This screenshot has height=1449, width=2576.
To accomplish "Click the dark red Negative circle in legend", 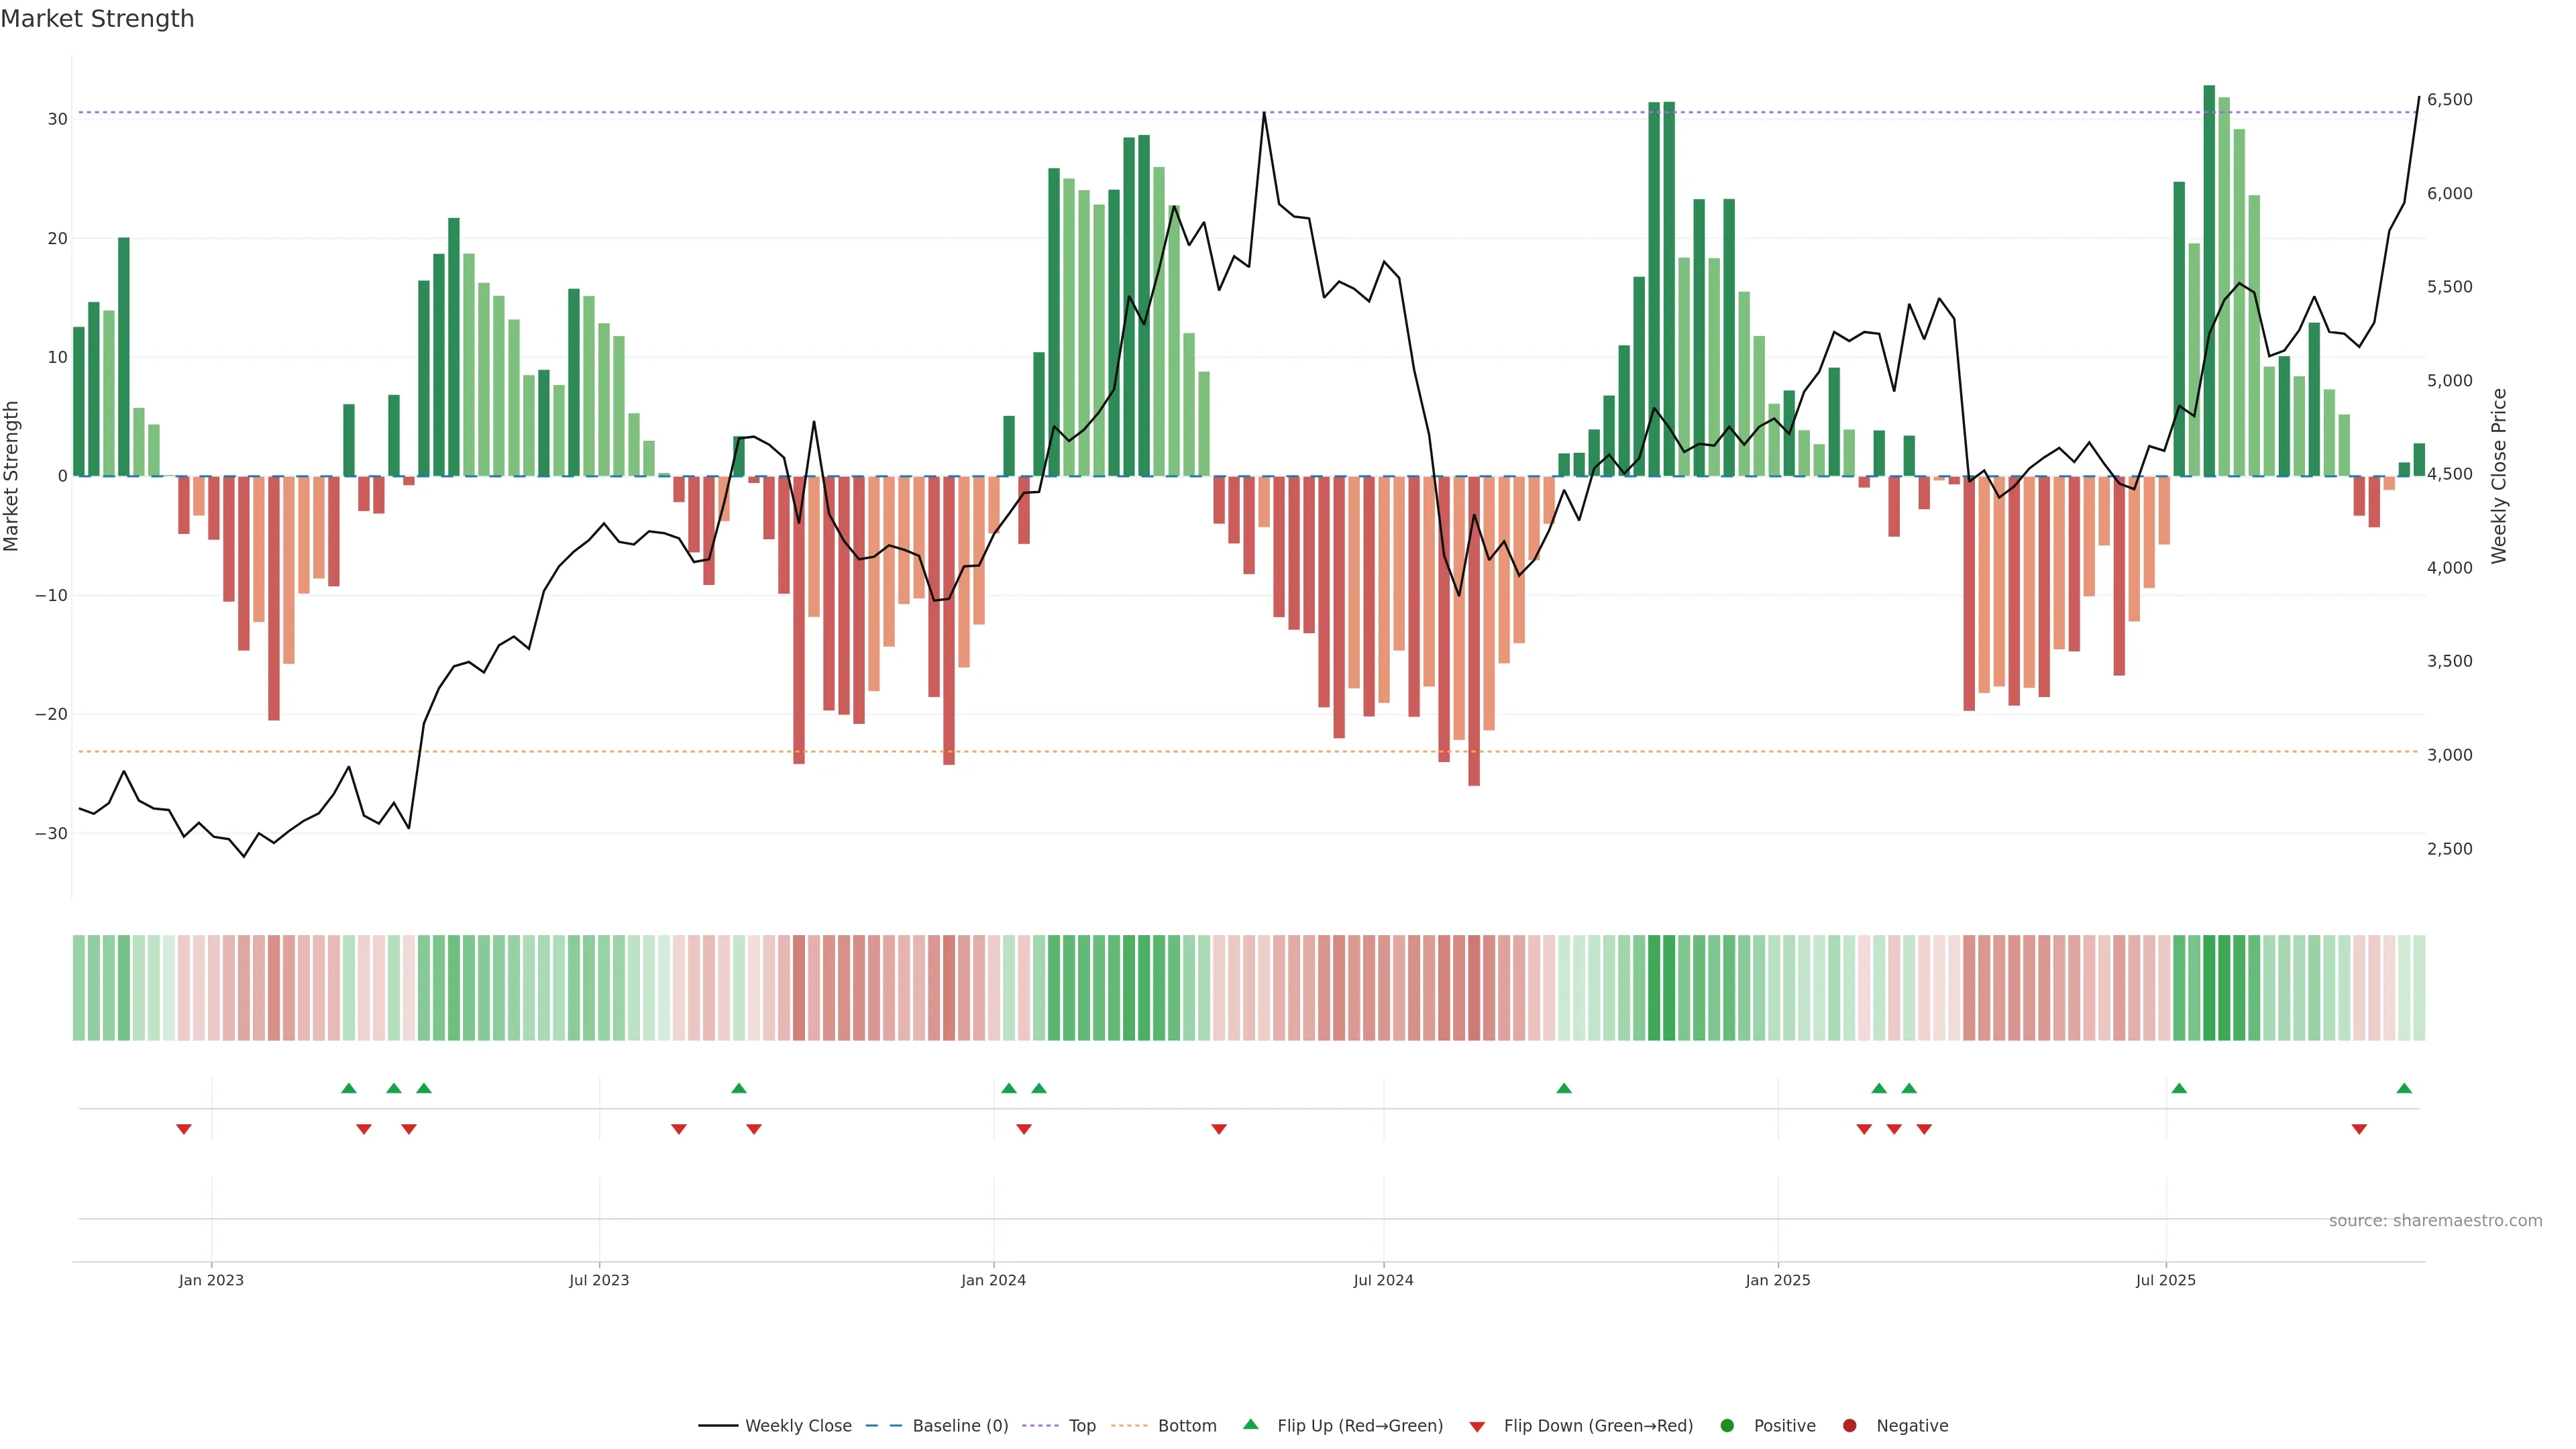I will 1849,1426.
